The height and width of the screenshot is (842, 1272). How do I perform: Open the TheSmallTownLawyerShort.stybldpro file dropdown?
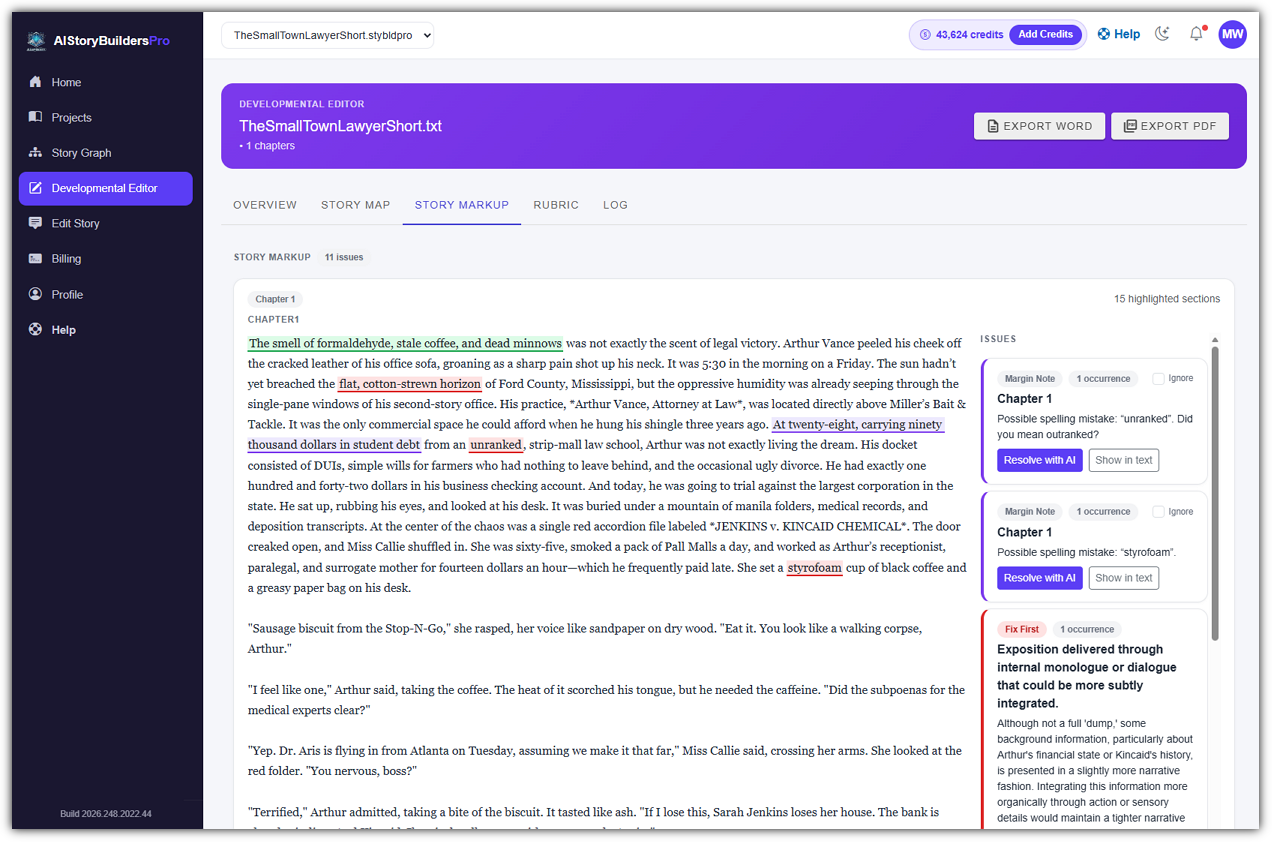[328, 35]
